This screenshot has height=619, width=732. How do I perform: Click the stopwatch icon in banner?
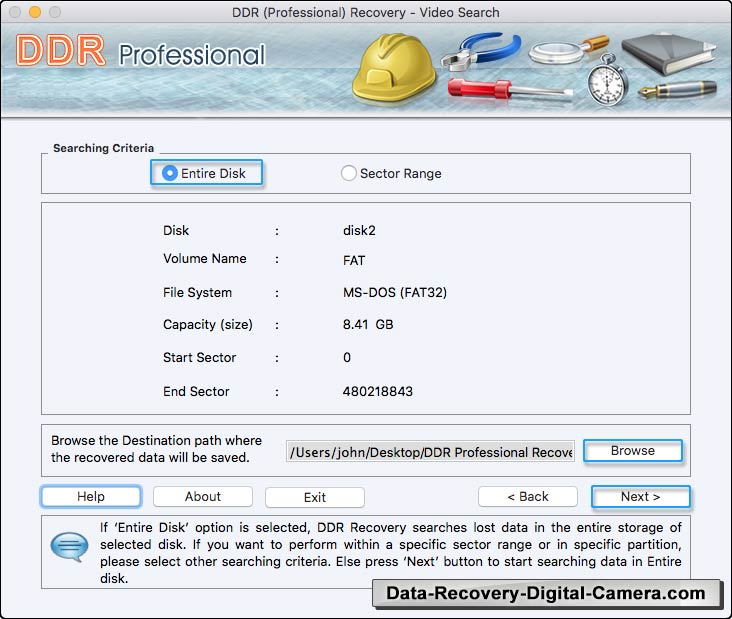(x=607, y=80)
